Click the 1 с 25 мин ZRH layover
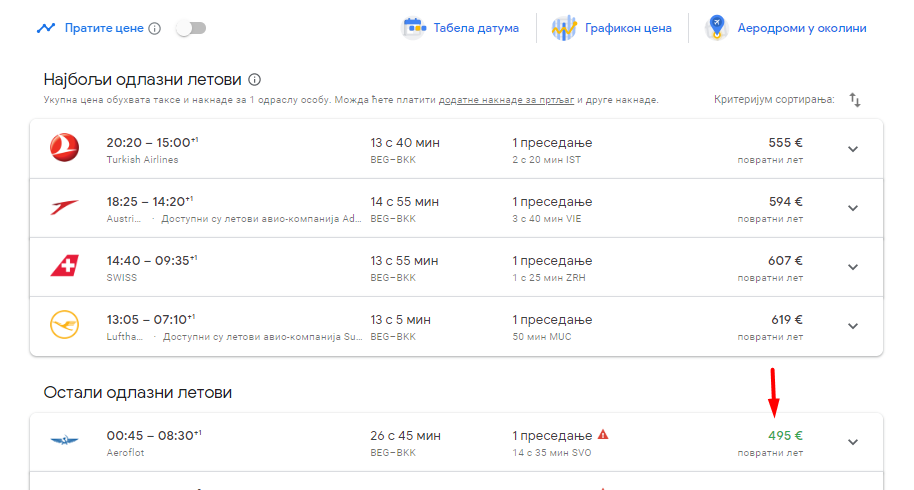 pos(549,277)
